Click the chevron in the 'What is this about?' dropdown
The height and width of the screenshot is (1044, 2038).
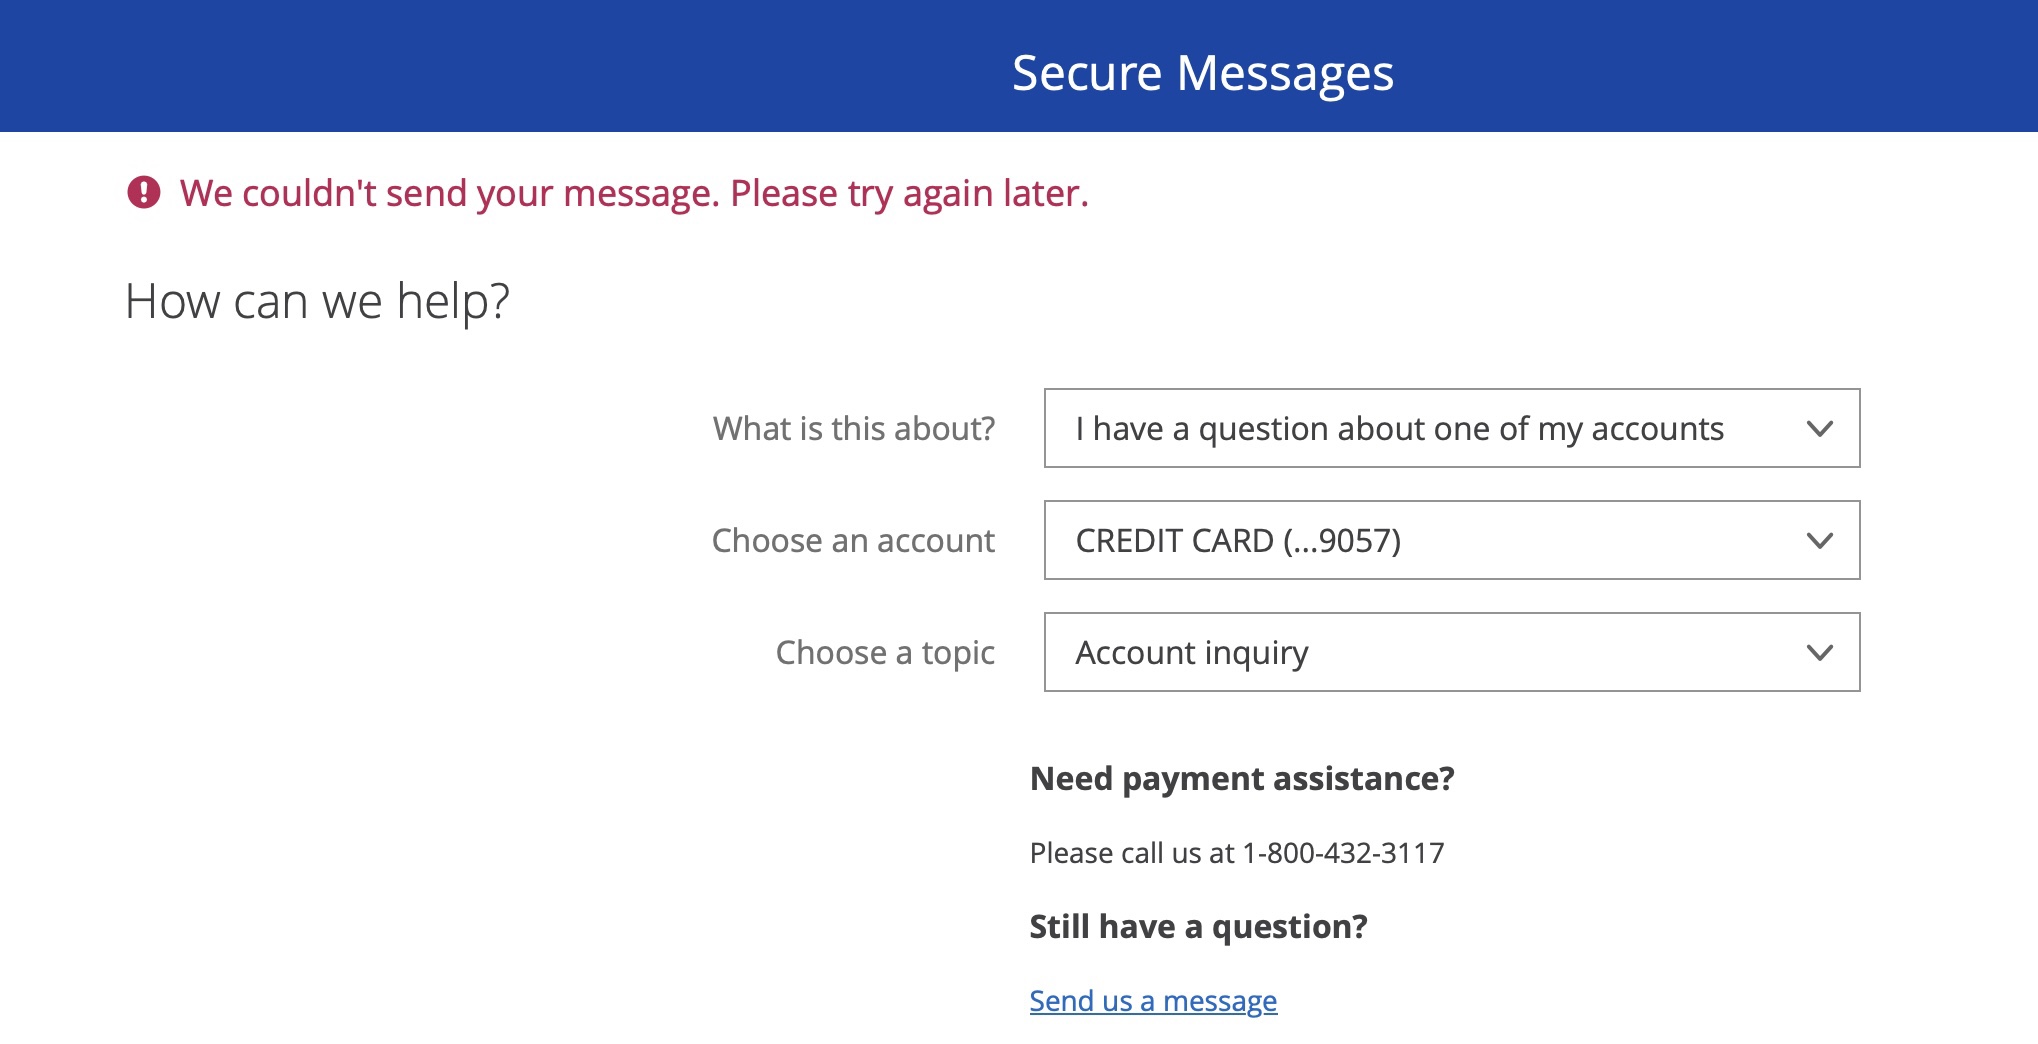(x=1819, y=429)
